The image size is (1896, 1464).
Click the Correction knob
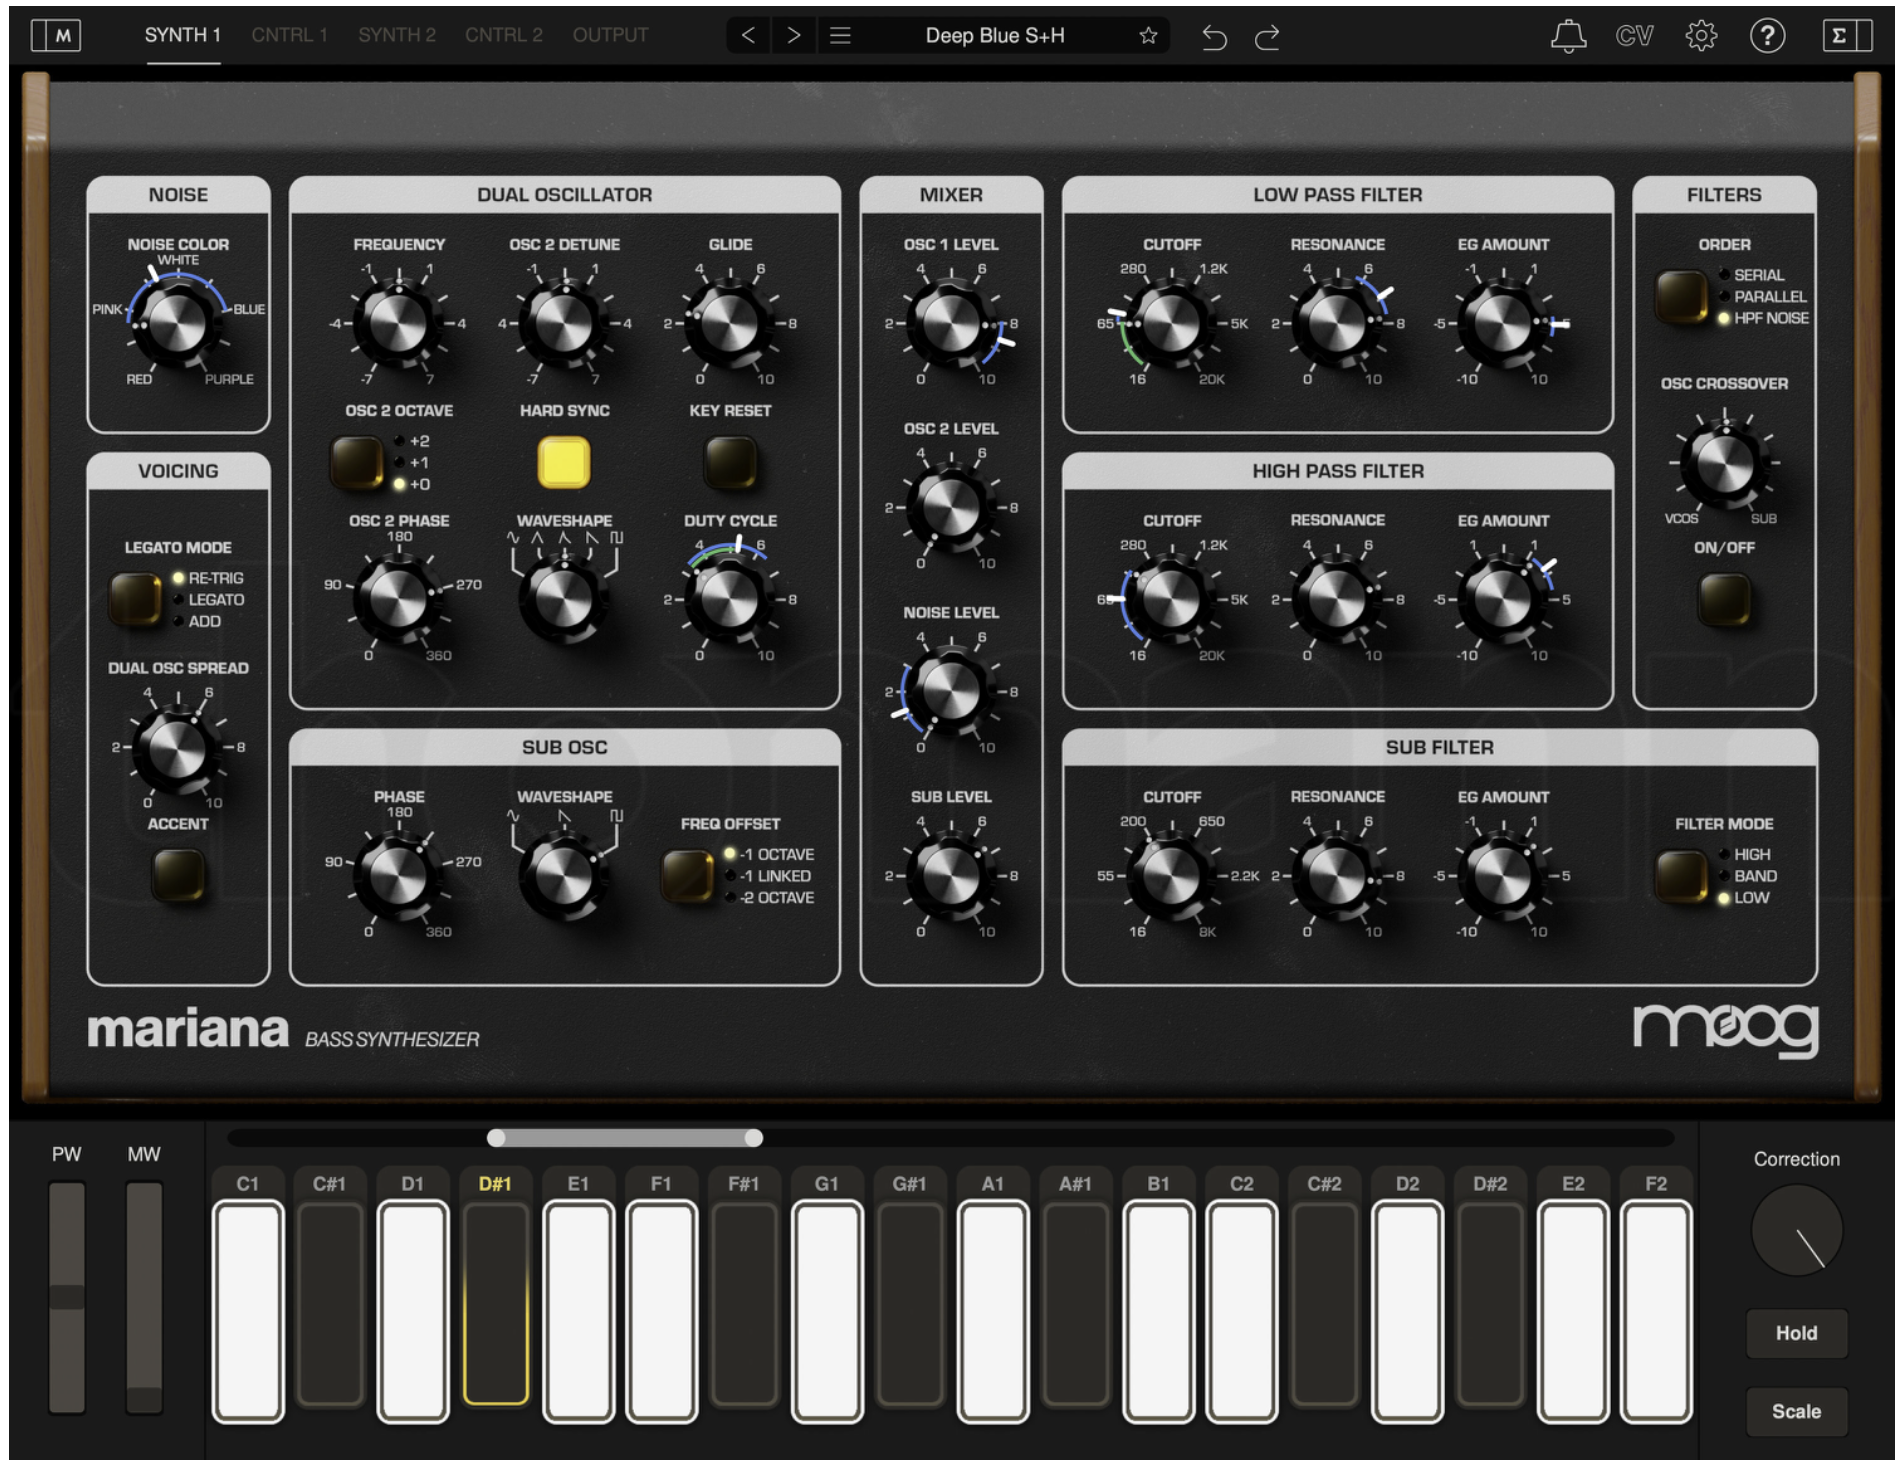click(x=1796, y=1230)
